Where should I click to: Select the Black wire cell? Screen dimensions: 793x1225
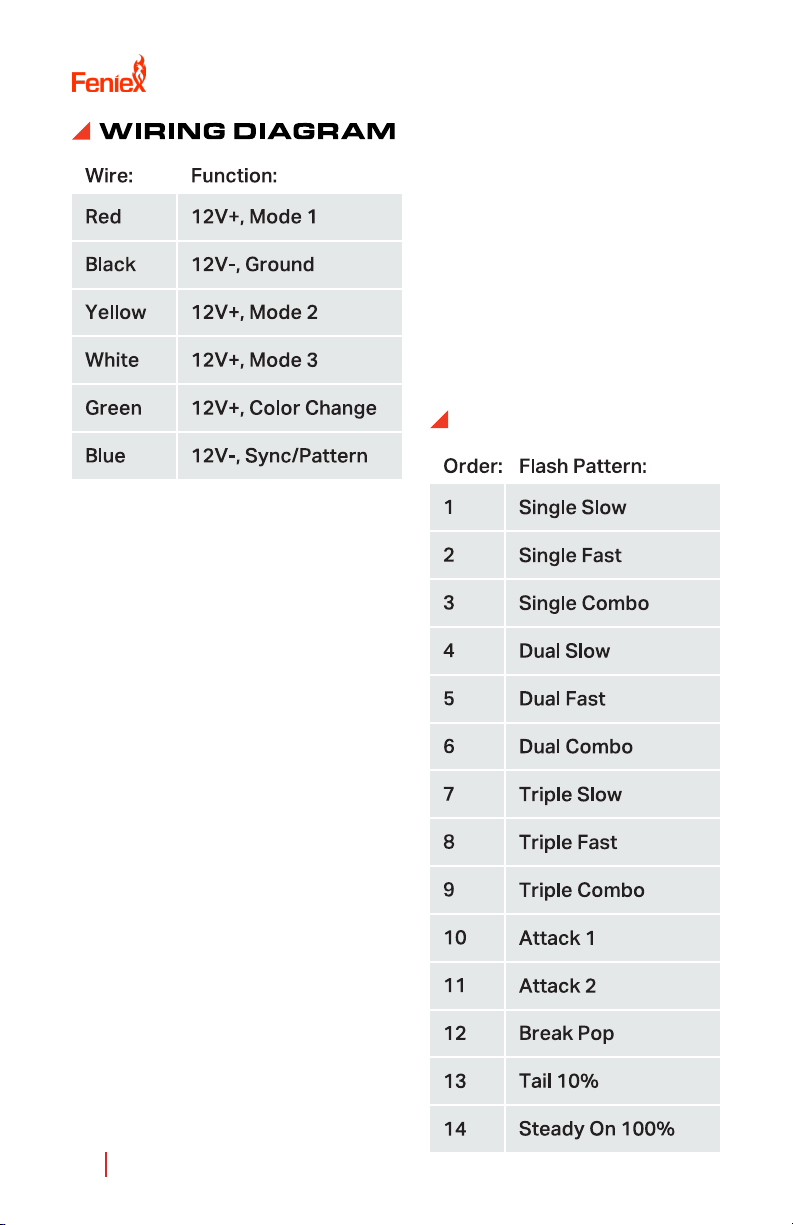[110, 265]
